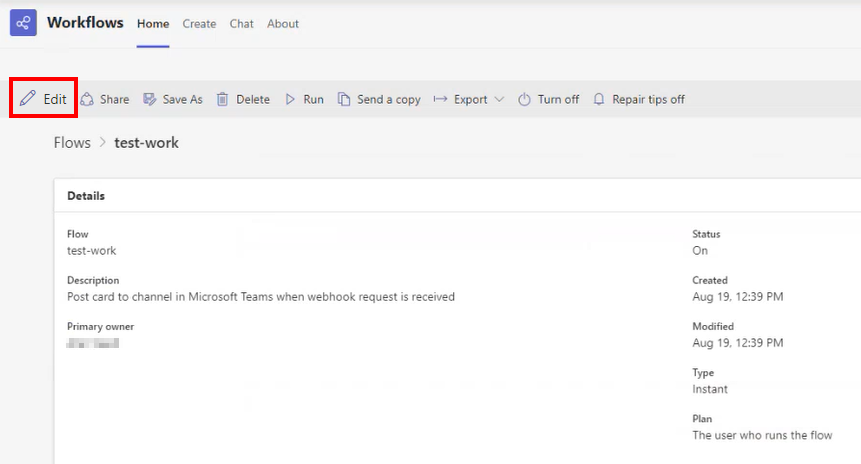
Task: Click the Workflows app logo icon
Action: tap(23, 23)
